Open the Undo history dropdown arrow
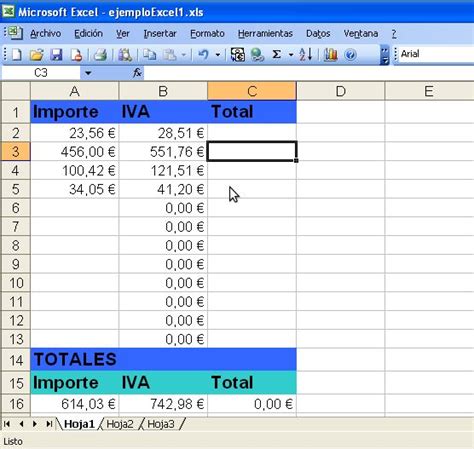The height and width of the screenshot is (449, 474). coord(218,54)
